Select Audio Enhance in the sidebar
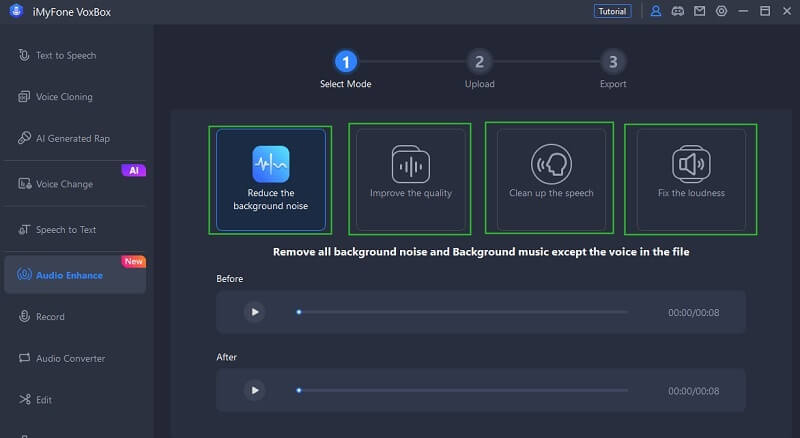The width and height of the screenshot is (800, 438). click(x=74, y=274)
